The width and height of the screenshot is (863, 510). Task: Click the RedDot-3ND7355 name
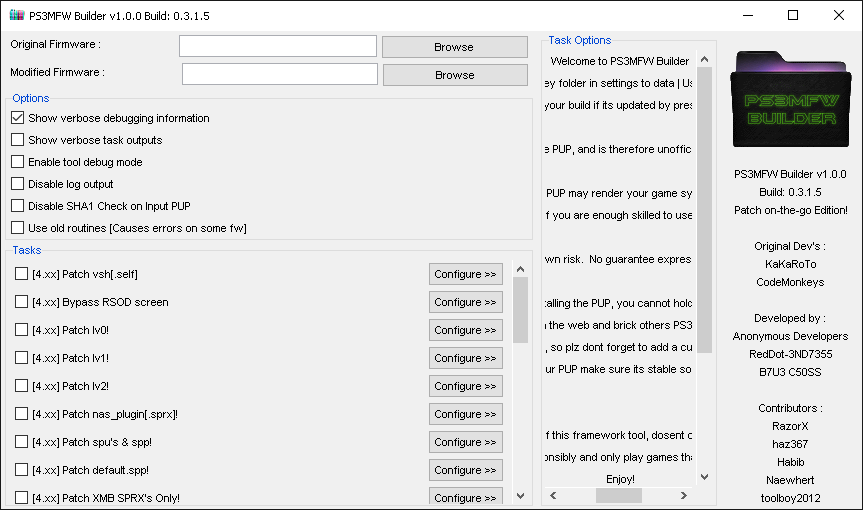(x=790, y=354)
